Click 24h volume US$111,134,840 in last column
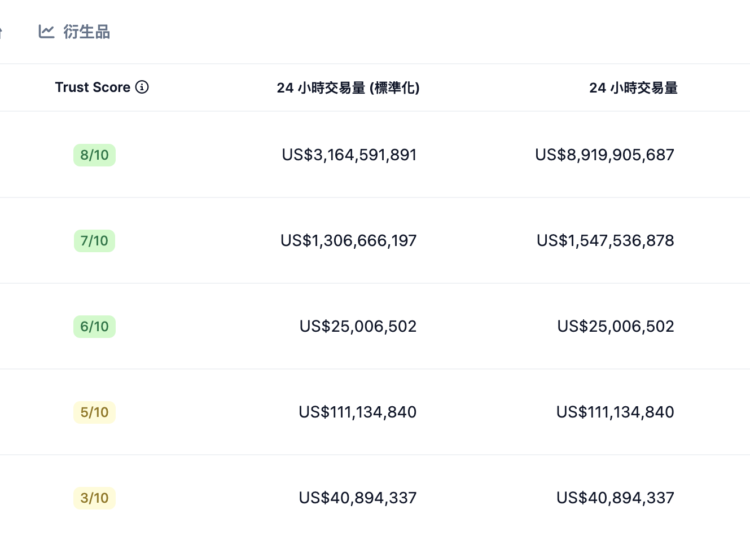 click(615, 412)
